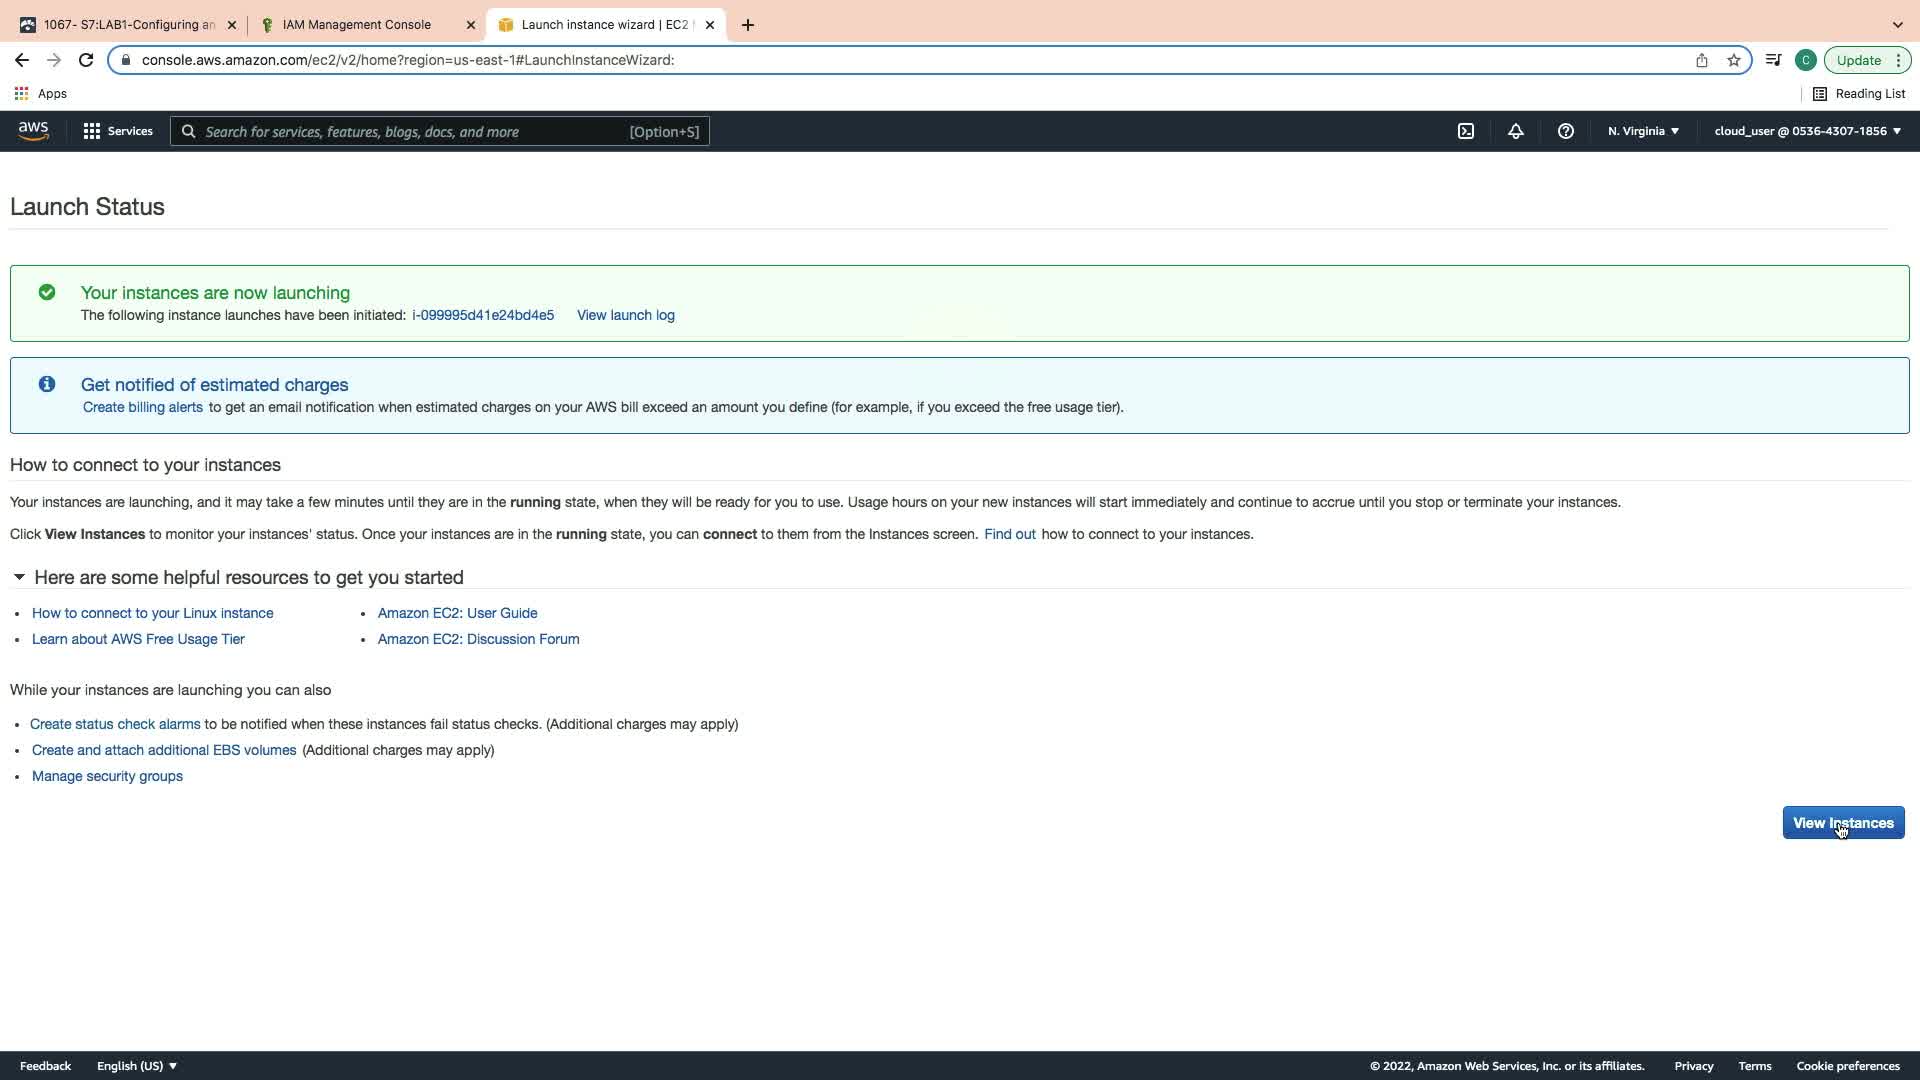Collapse the helpful resources section

[x=19, y=577]
